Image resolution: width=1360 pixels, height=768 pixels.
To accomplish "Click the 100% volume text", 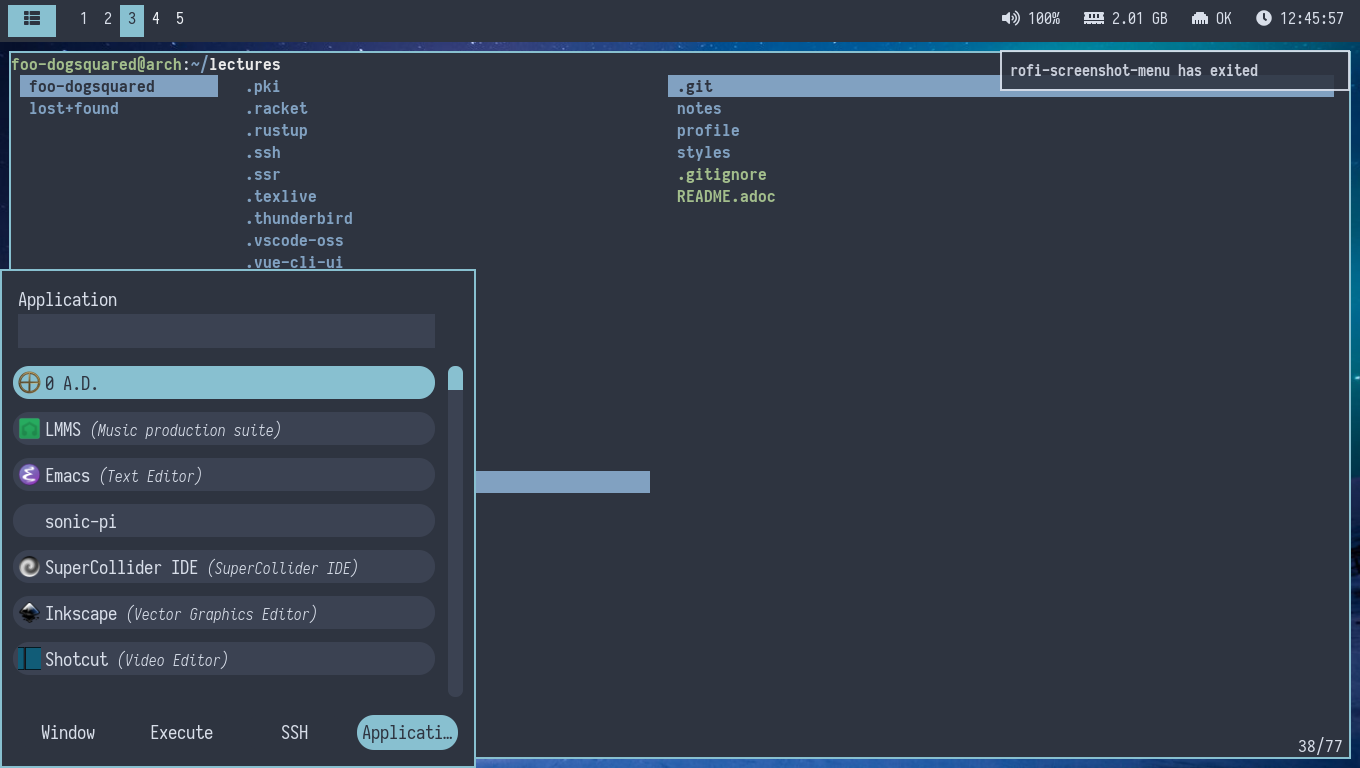I will point(1044,18).
